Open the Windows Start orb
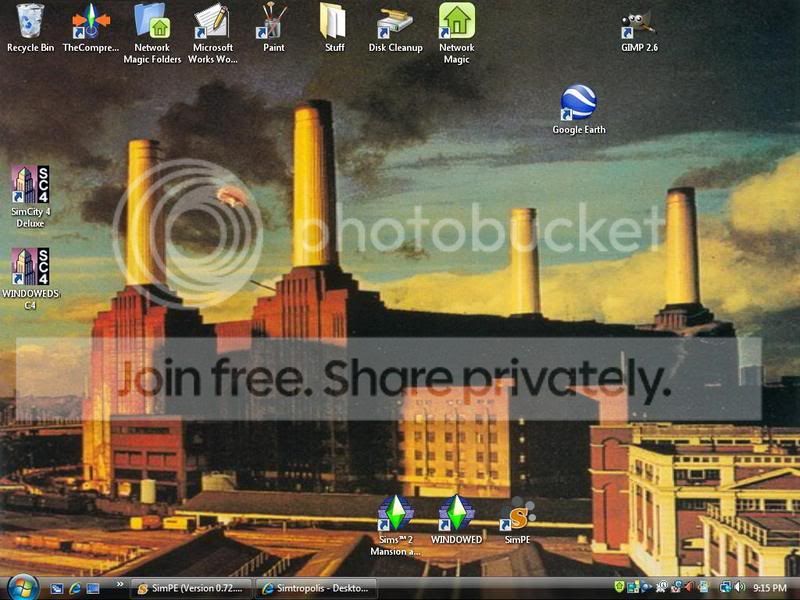800x600 pixels. (22, 587)
